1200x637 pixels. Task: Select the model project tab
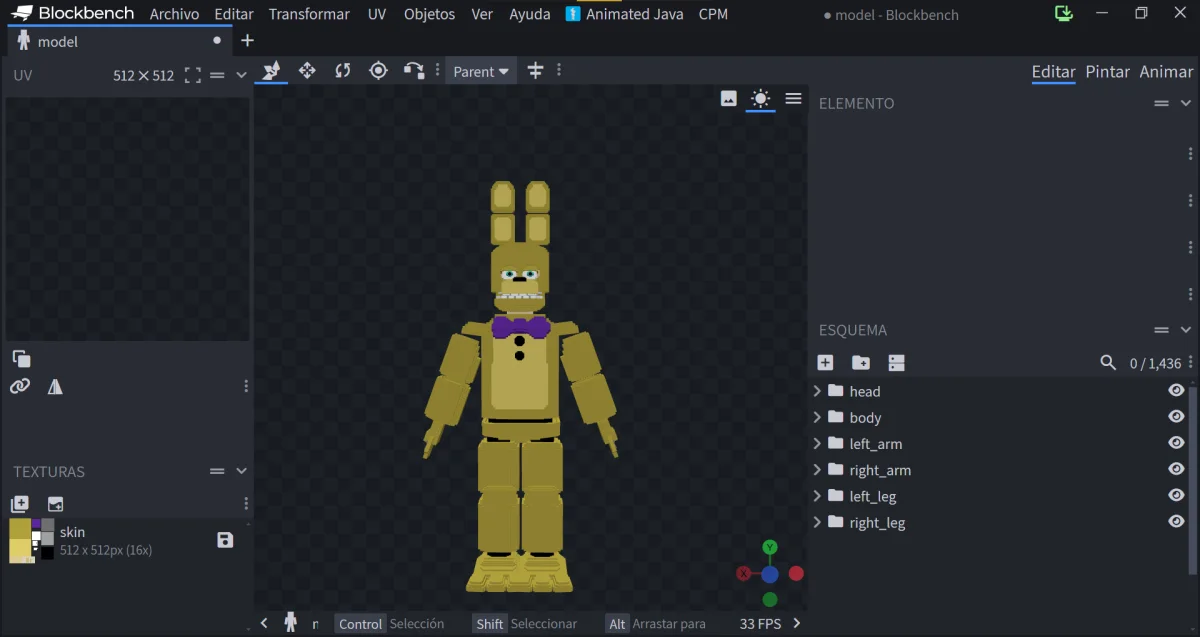tap(119, 41)
